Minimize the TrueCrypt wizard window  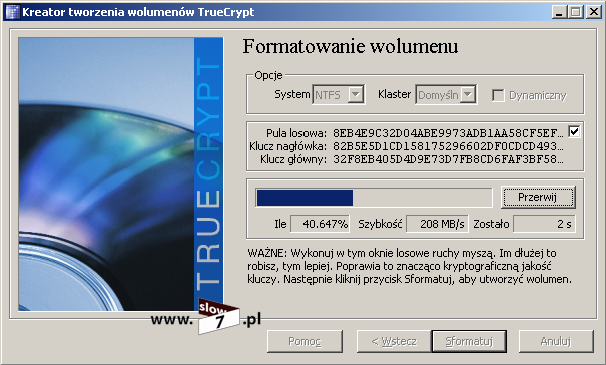pyautogui.click(x=559, y=12)
